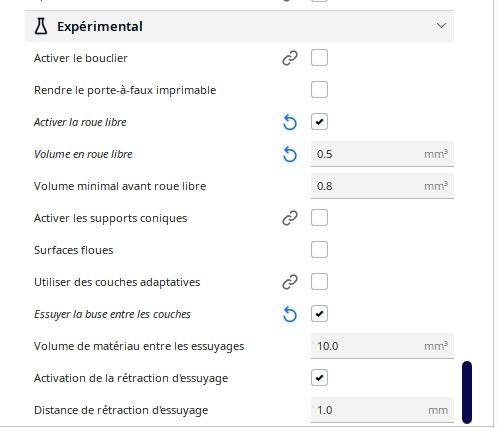Reset Essuyer la buse entre les couches

coord(290,314)
